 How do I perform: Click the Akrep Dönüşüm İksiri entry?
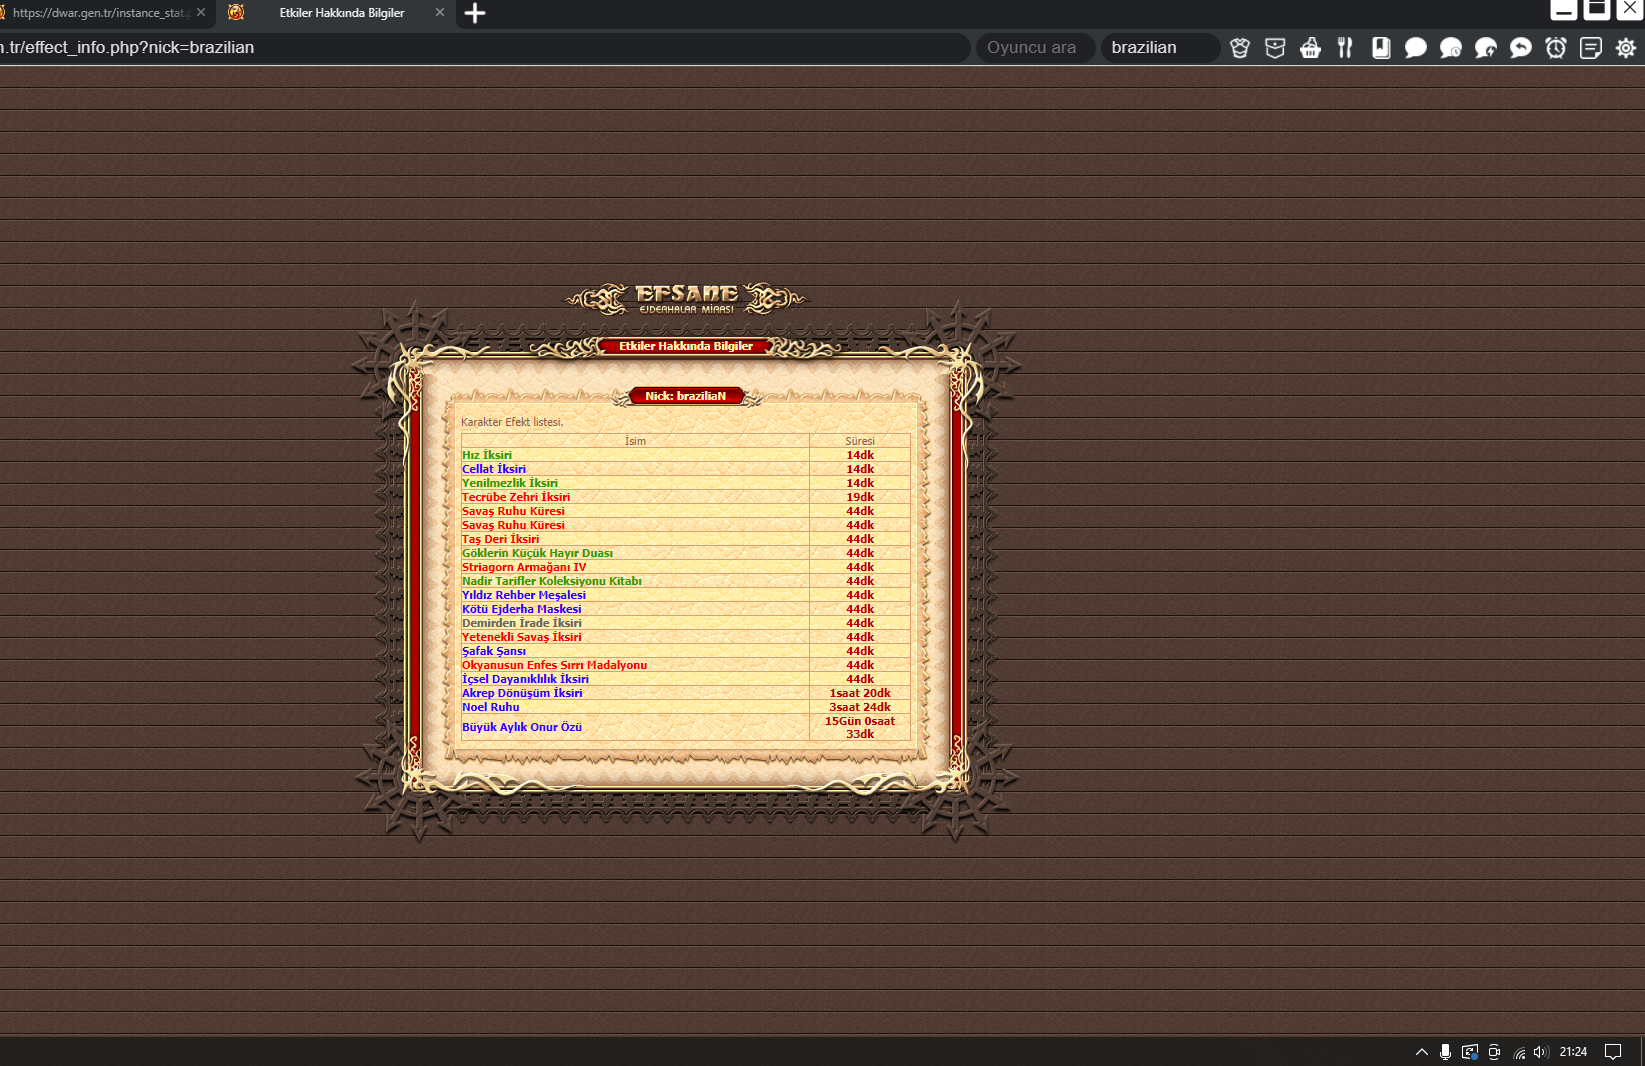pos(522,693)
